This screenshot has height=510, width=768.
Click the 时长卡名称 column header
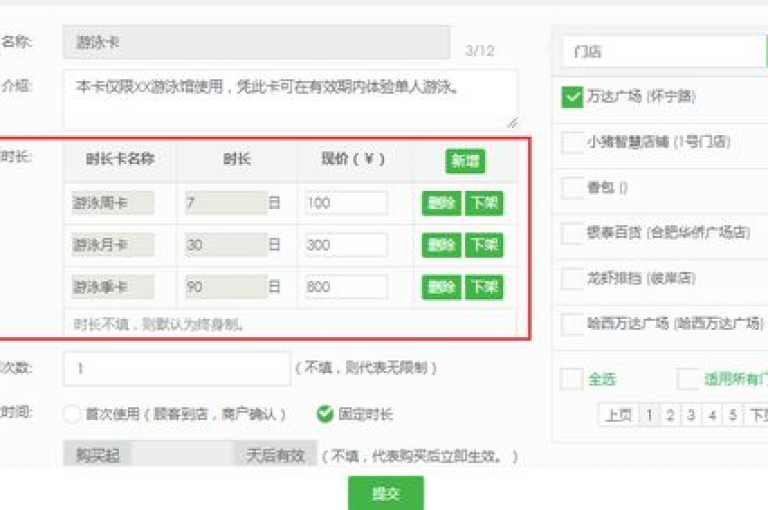click(x=120, y=159)
